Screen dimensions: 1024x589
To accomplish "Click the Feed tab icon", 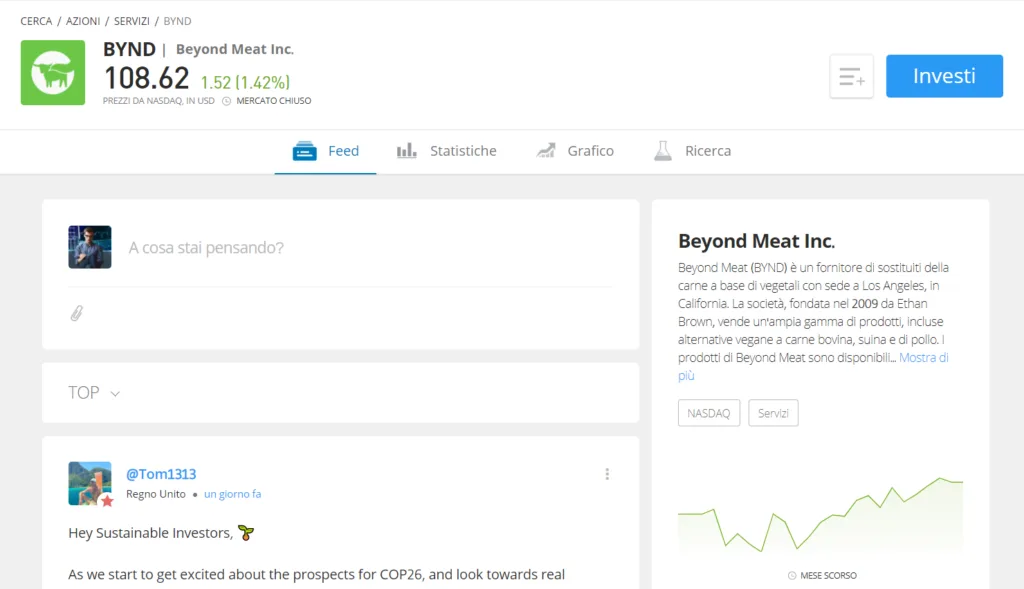I will click(304, 151).
